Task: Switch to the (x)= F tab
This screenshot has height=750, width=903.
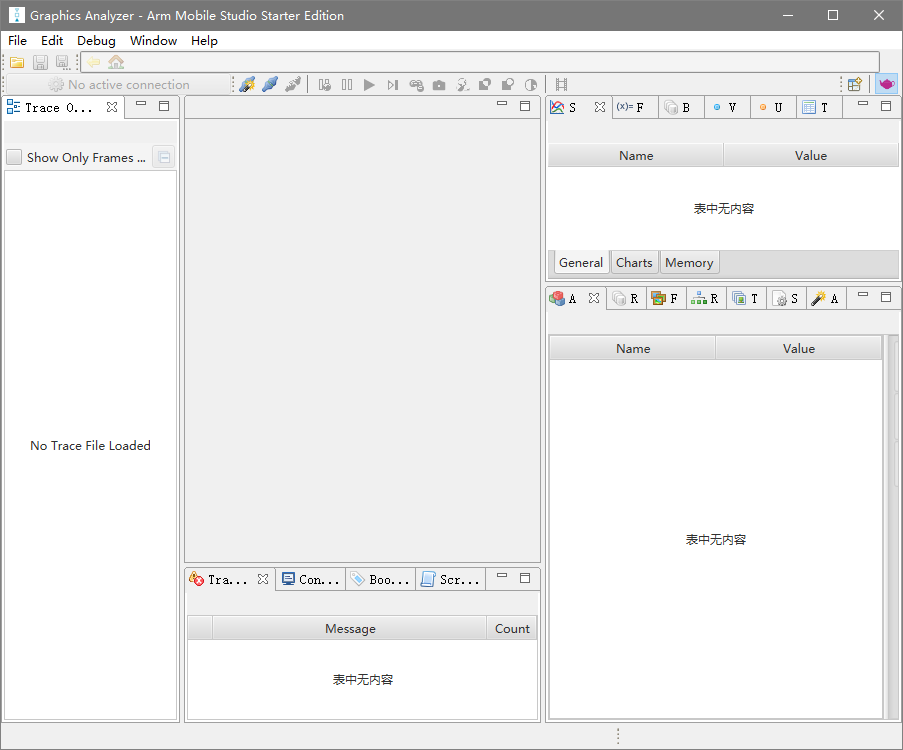Action: (635, 107)
